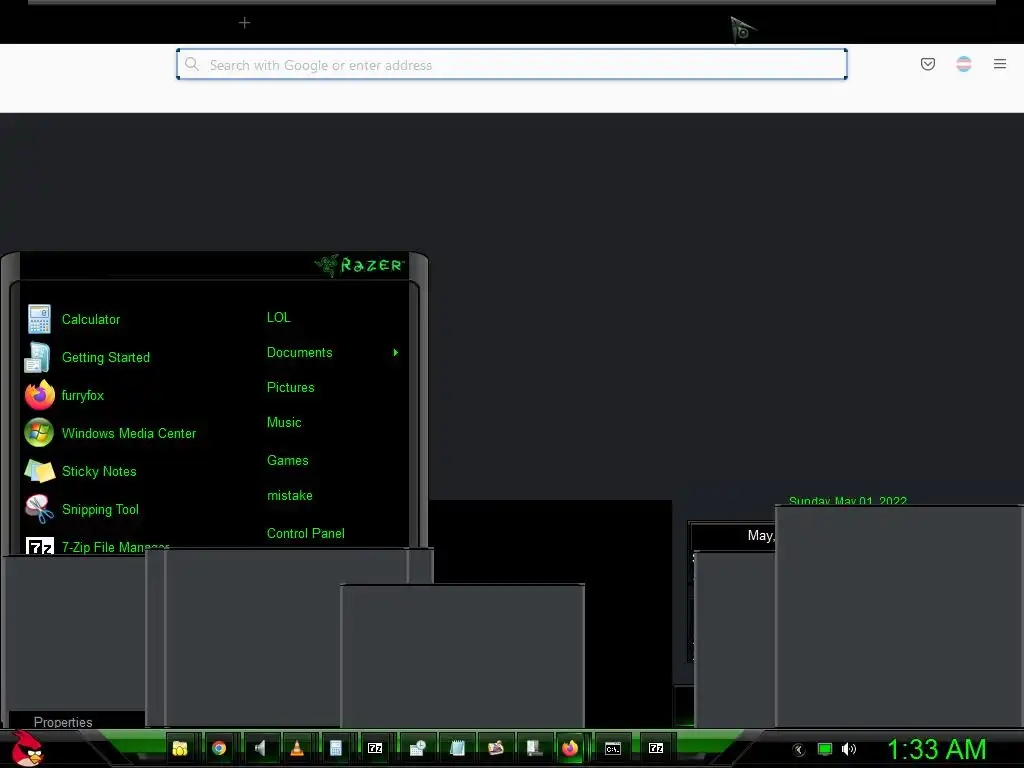Open the Command Prompt taskbar icon
Image resolution: width=1024 pixels, height=768 pixels.
[x=613, y=748]
